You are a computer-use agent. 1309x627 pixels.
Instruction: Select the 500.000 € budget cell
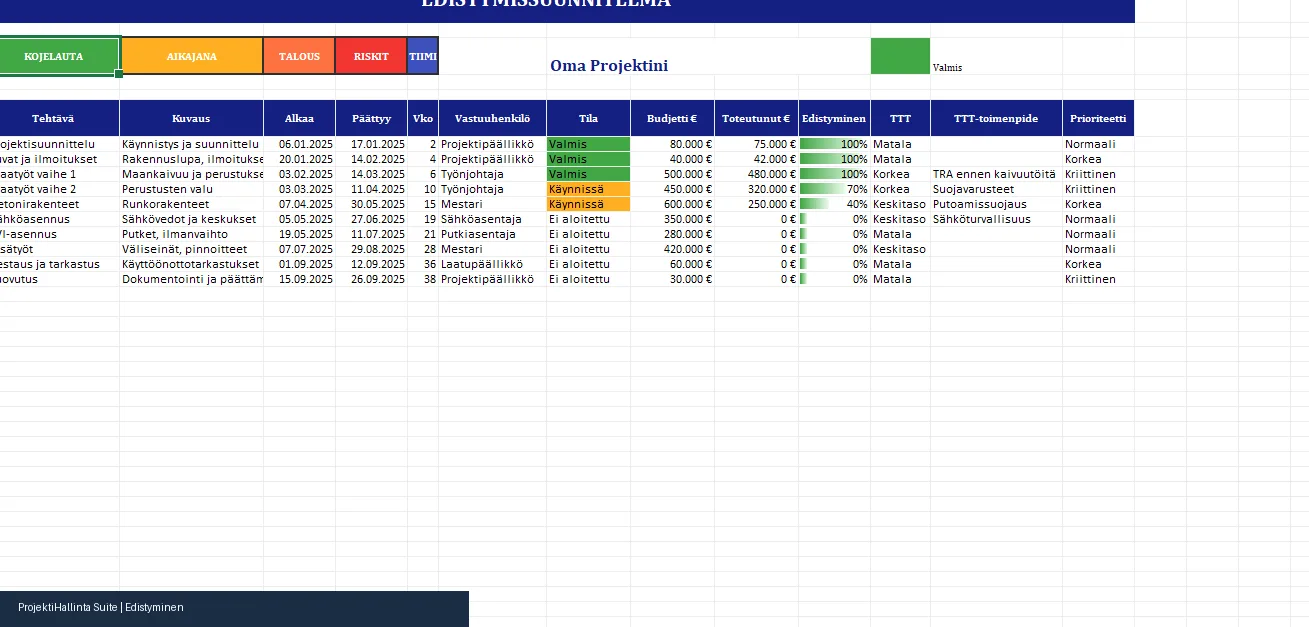(672, 174)
